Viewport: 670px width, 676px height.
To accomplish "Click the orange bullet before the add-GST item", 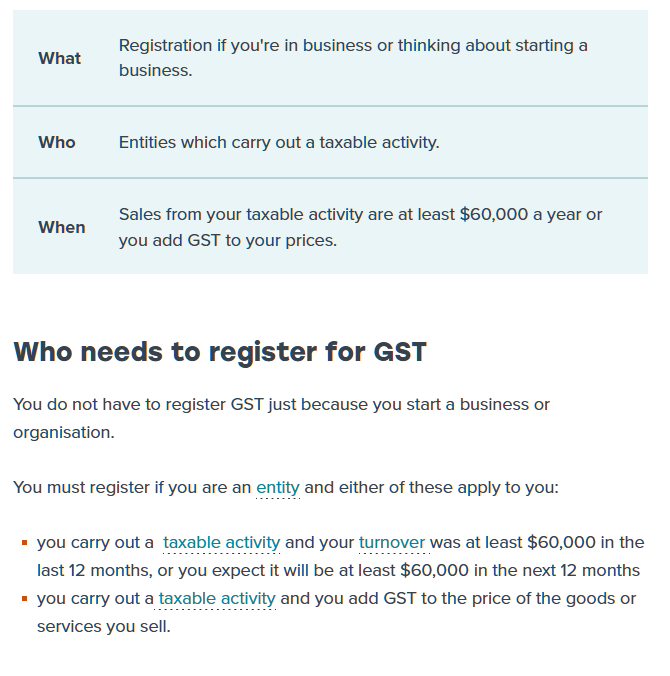I will (25, 599).
